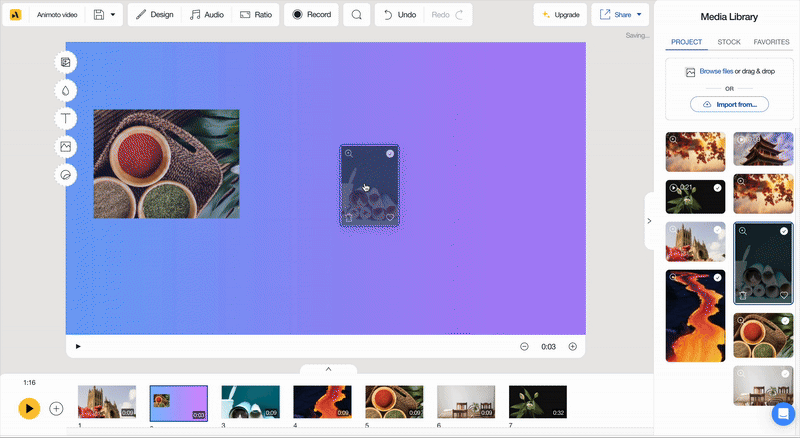Open the FAVORITES tab
Image resolution: width=800 pixels, height=438 pixels.
tap(771, 42)
